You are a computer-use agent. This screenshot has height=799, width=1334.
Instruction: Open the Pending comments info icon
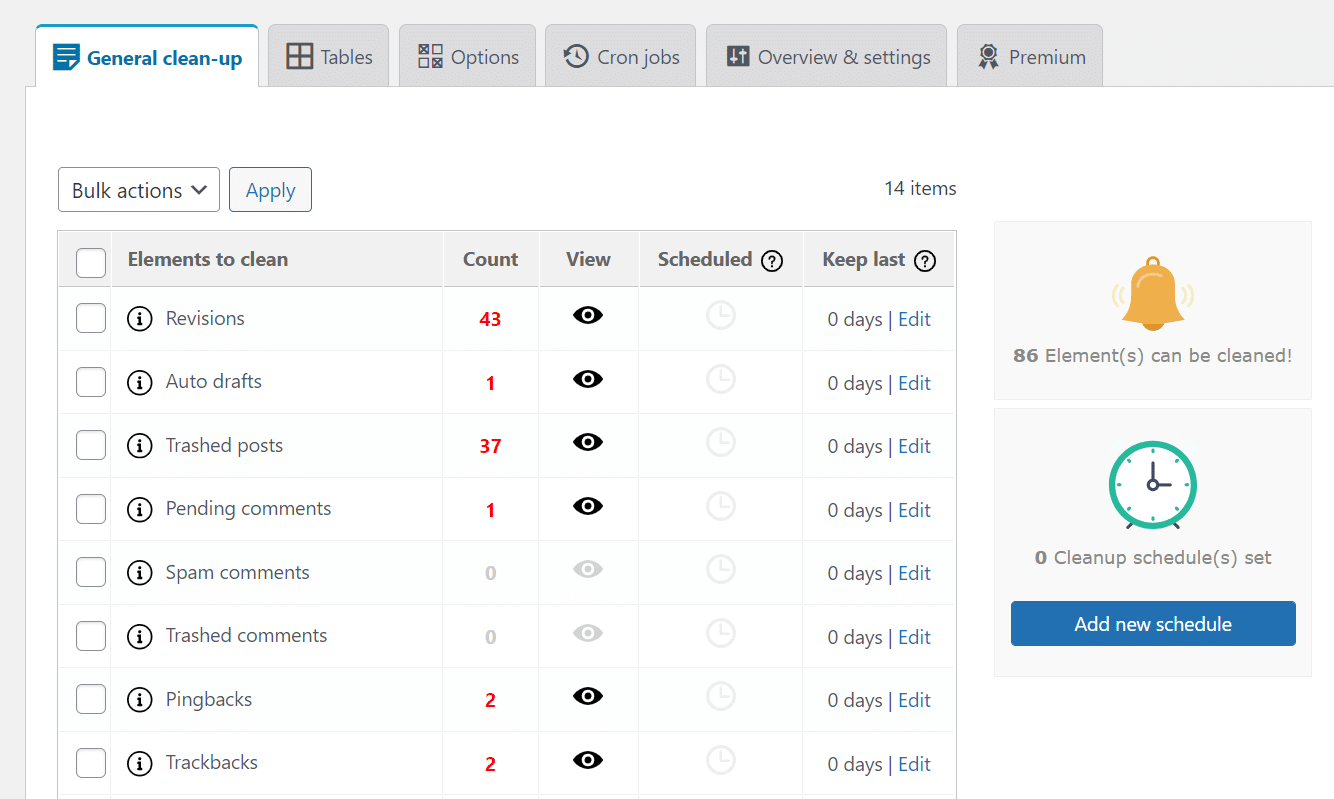point(140,508)
